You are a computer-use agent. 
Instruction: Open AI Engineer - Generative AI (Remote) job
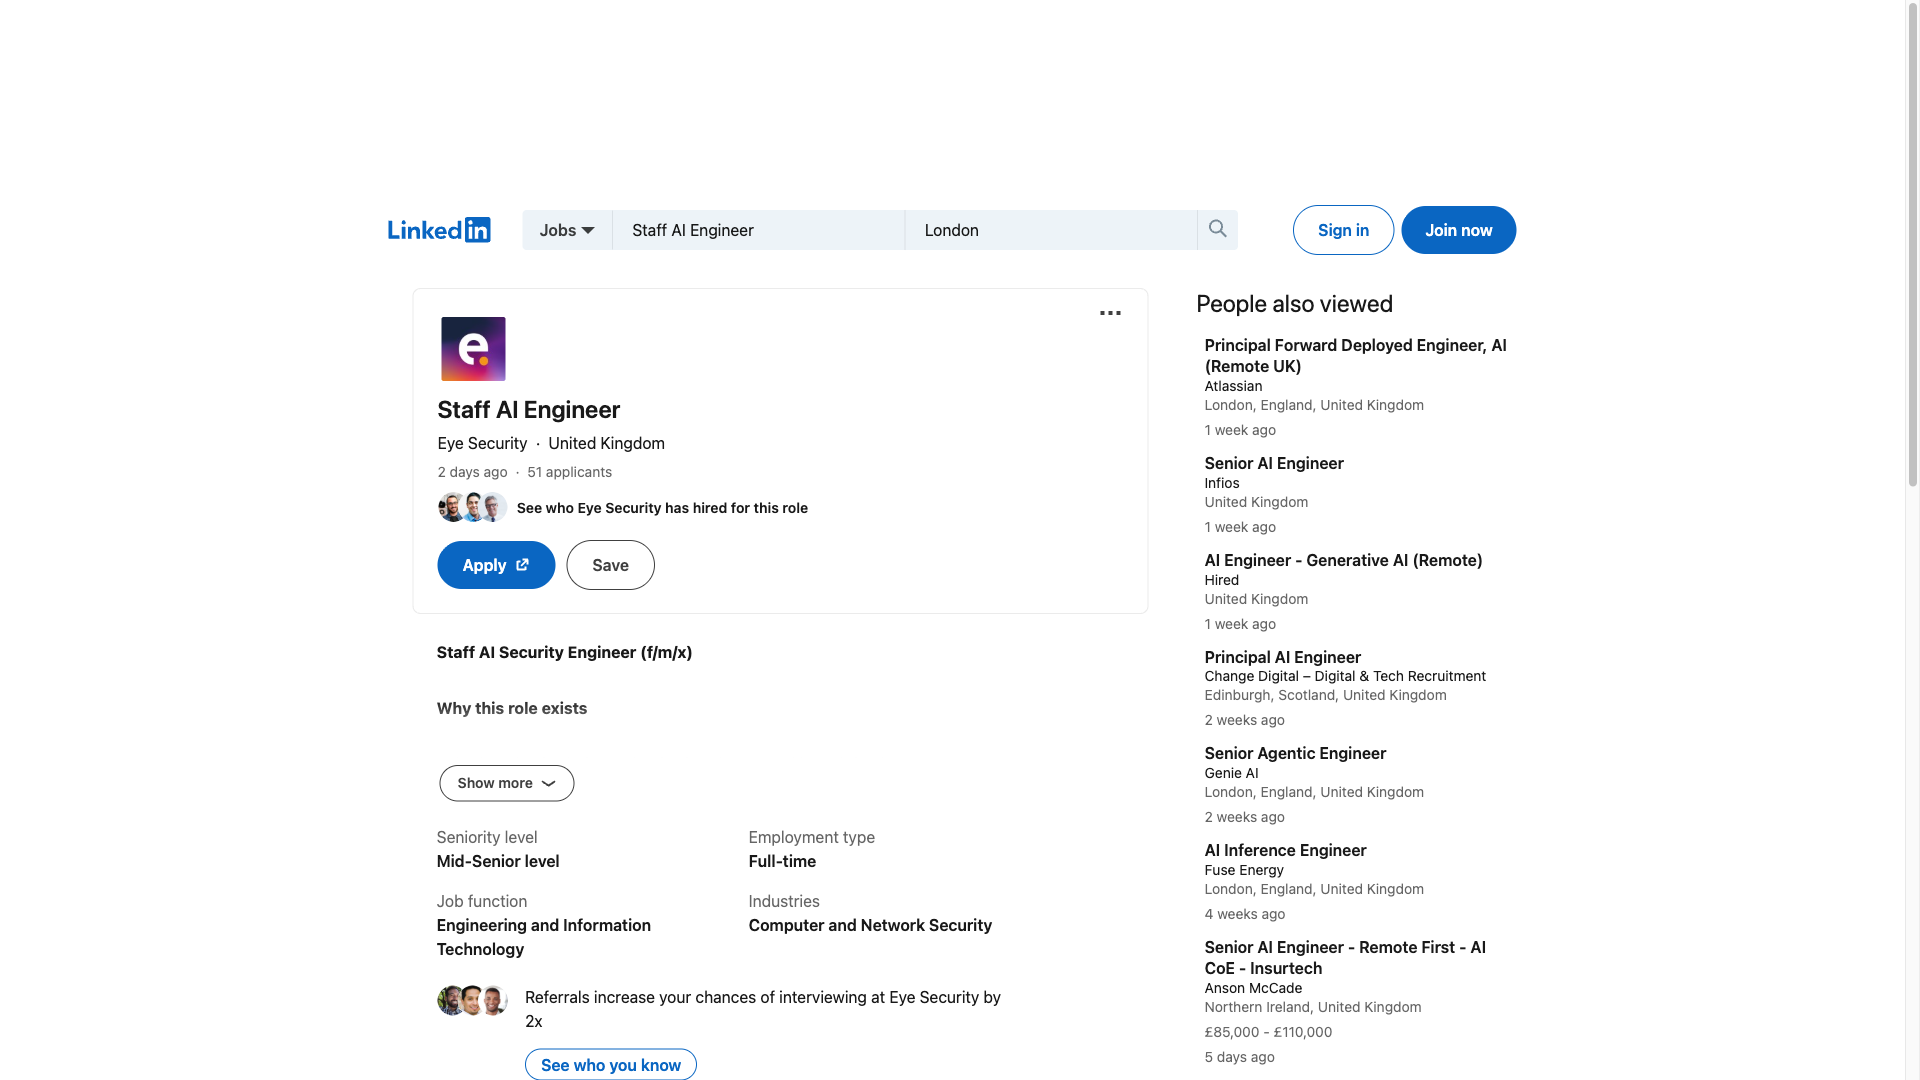tap(1343, 560)
